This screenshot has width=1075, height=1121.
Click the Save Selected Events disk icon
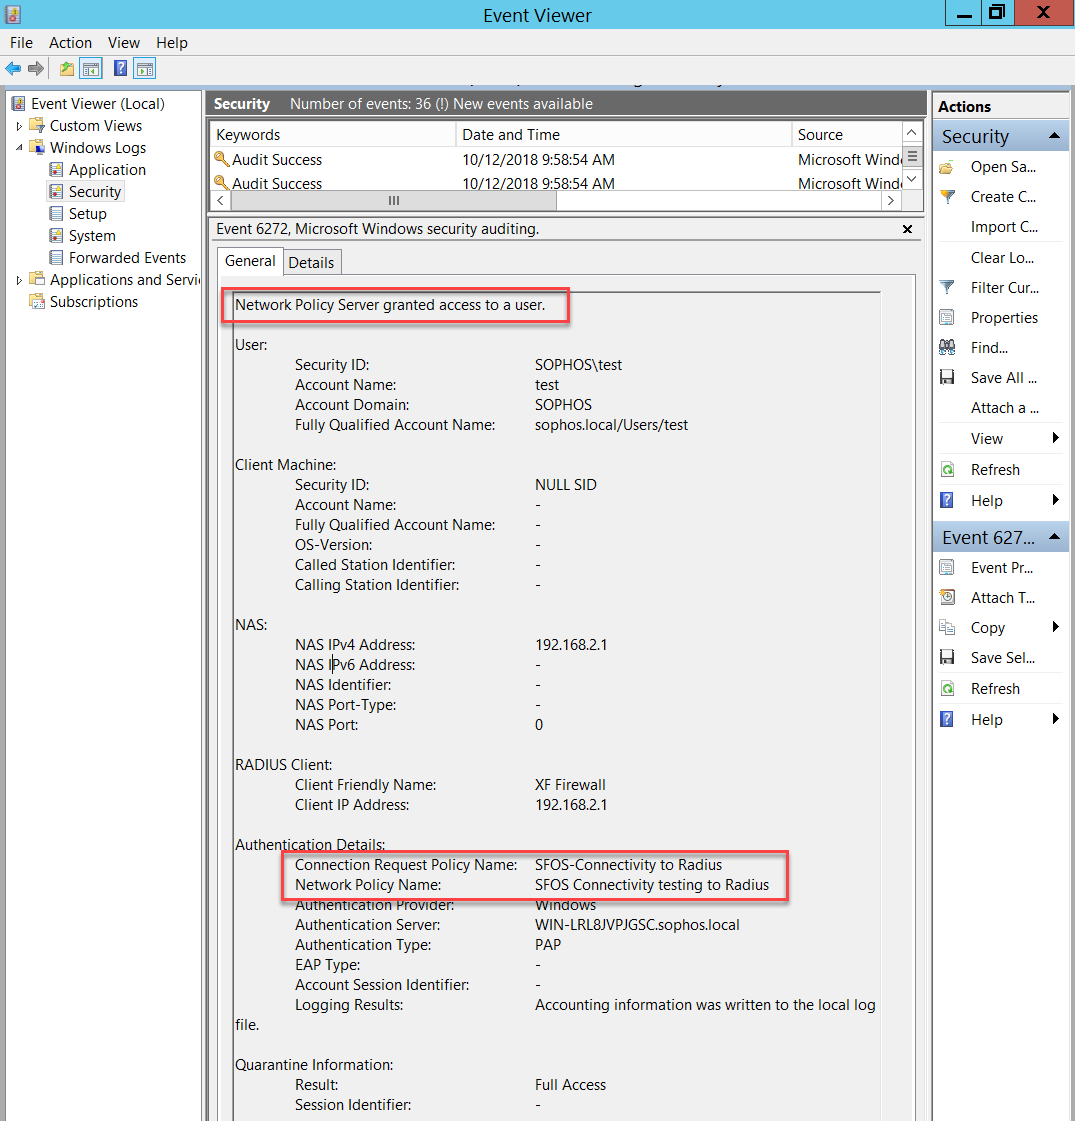[946, 658]
